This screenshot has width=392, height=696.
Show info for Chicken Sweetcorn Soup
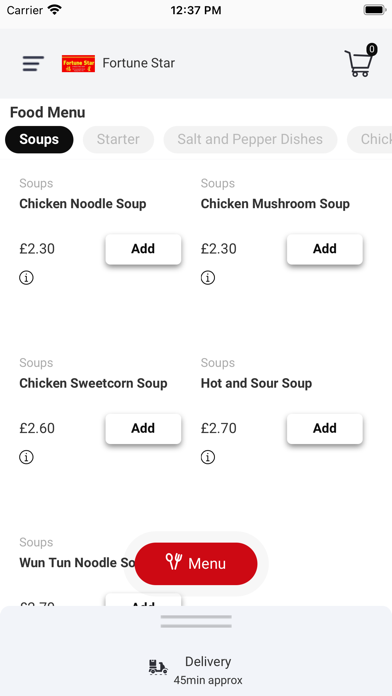26,457
